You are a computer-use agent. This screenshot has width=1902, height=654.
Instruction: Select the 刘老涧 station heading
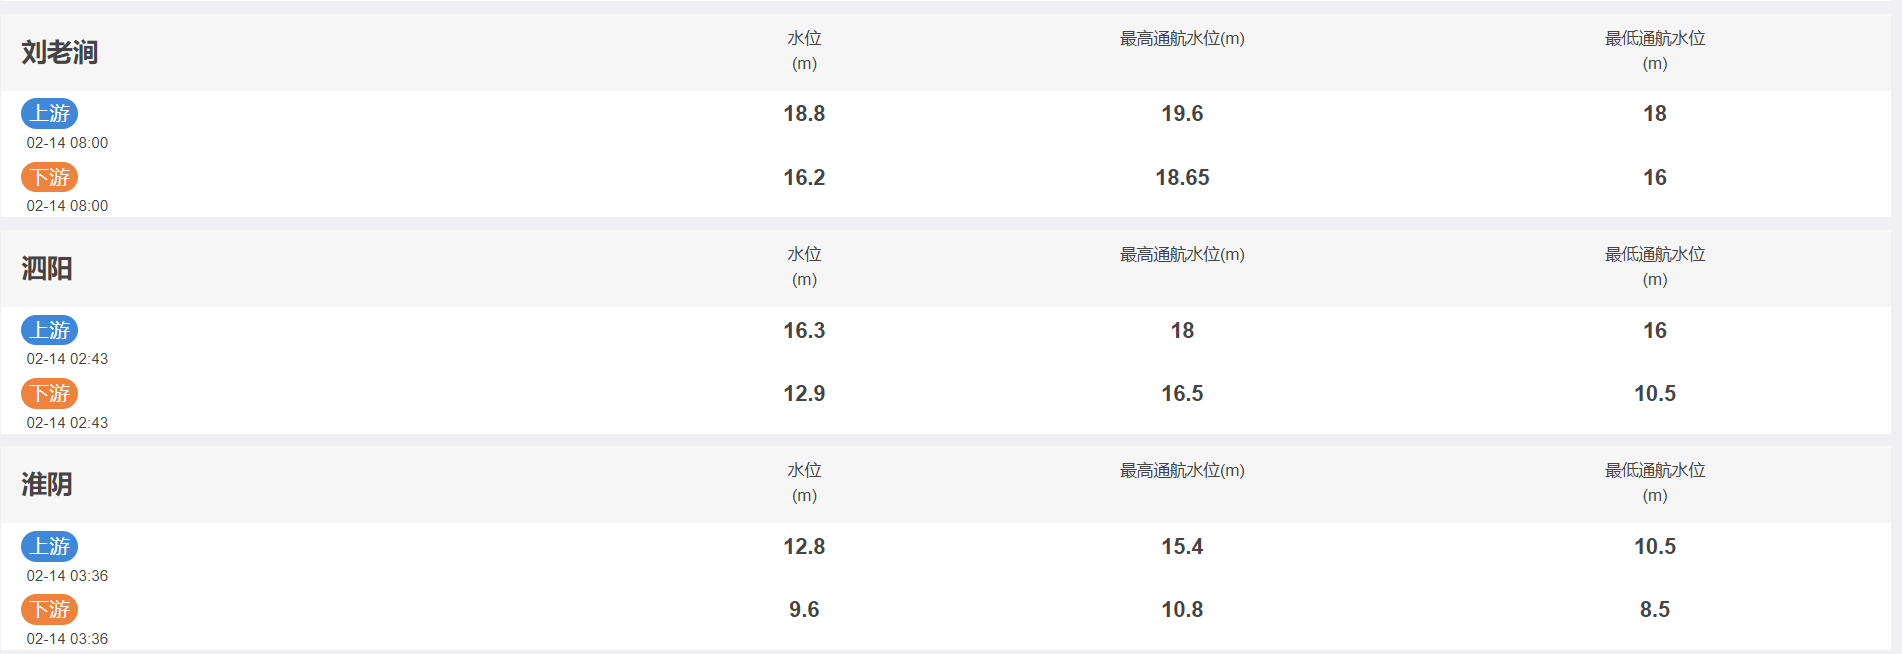(x=60, y=52)
